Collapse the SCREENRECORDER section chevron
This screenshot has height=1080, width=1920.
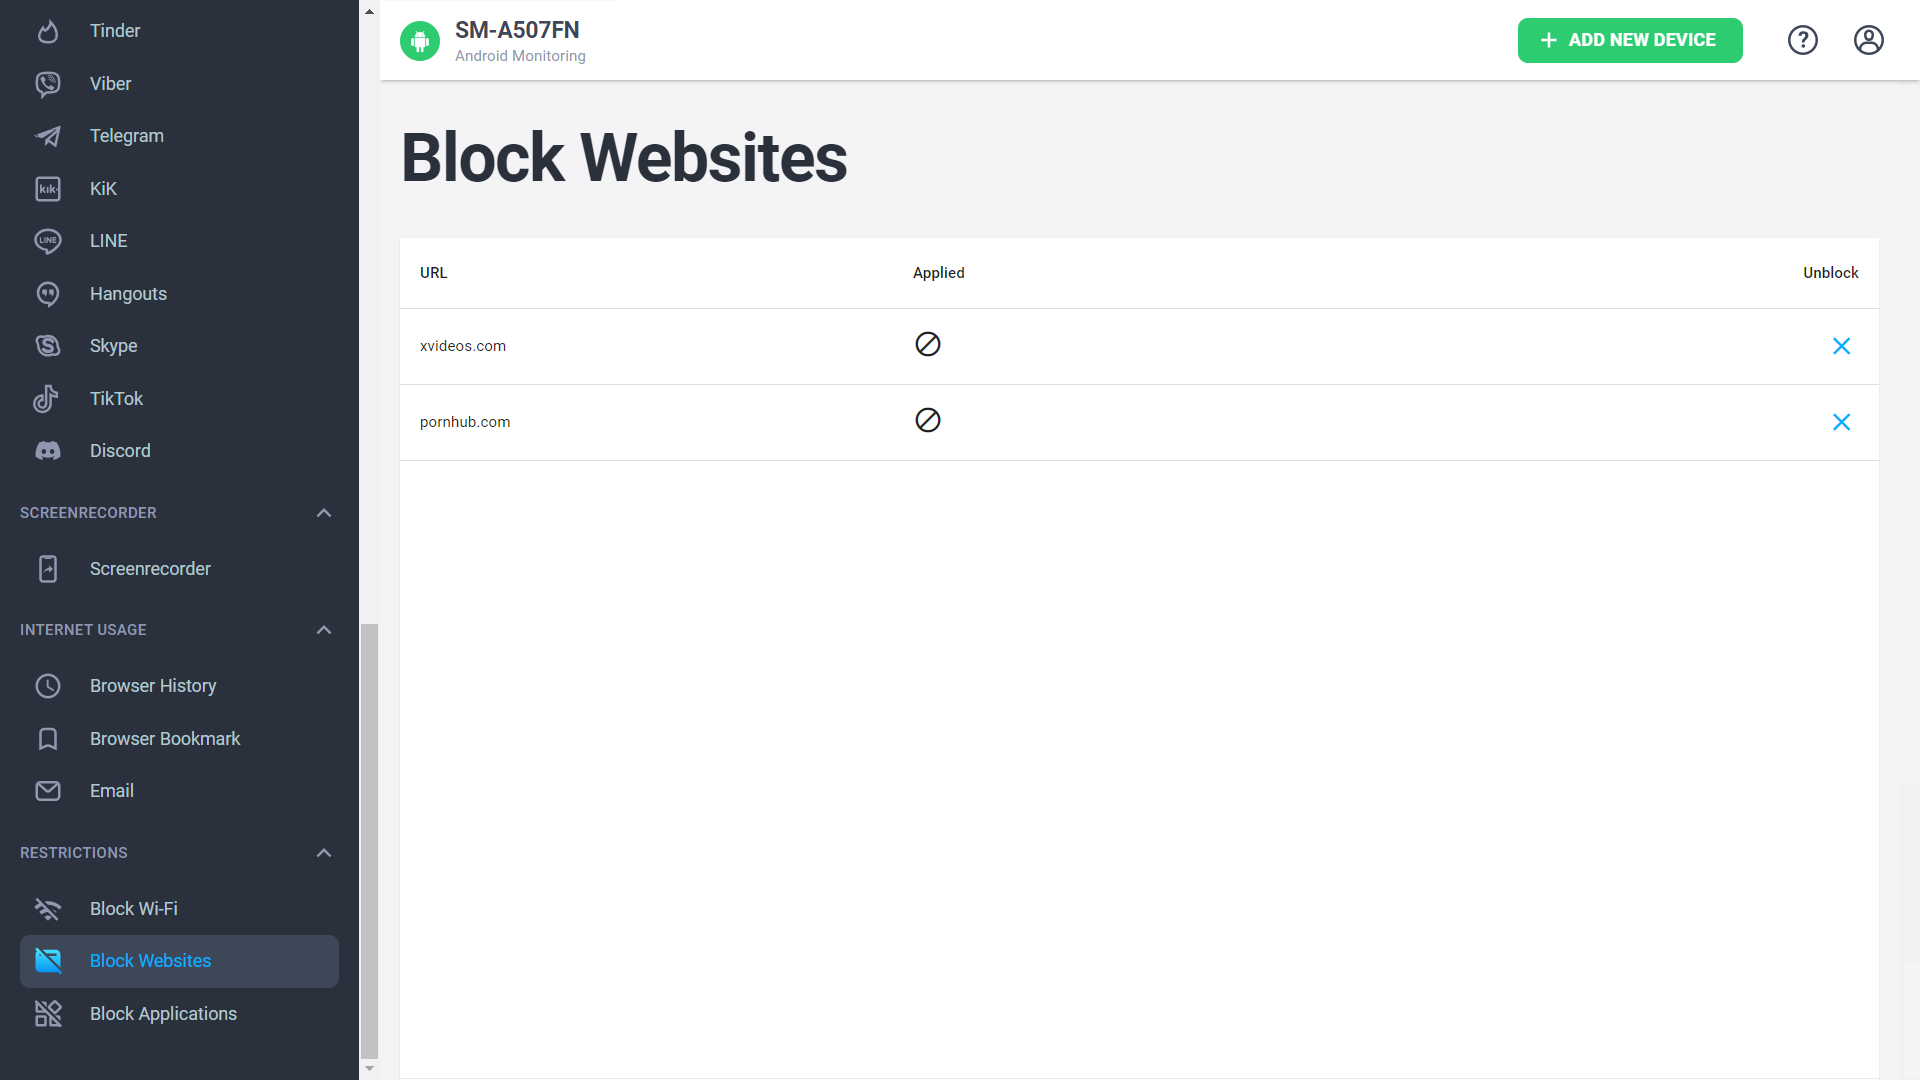324,513
